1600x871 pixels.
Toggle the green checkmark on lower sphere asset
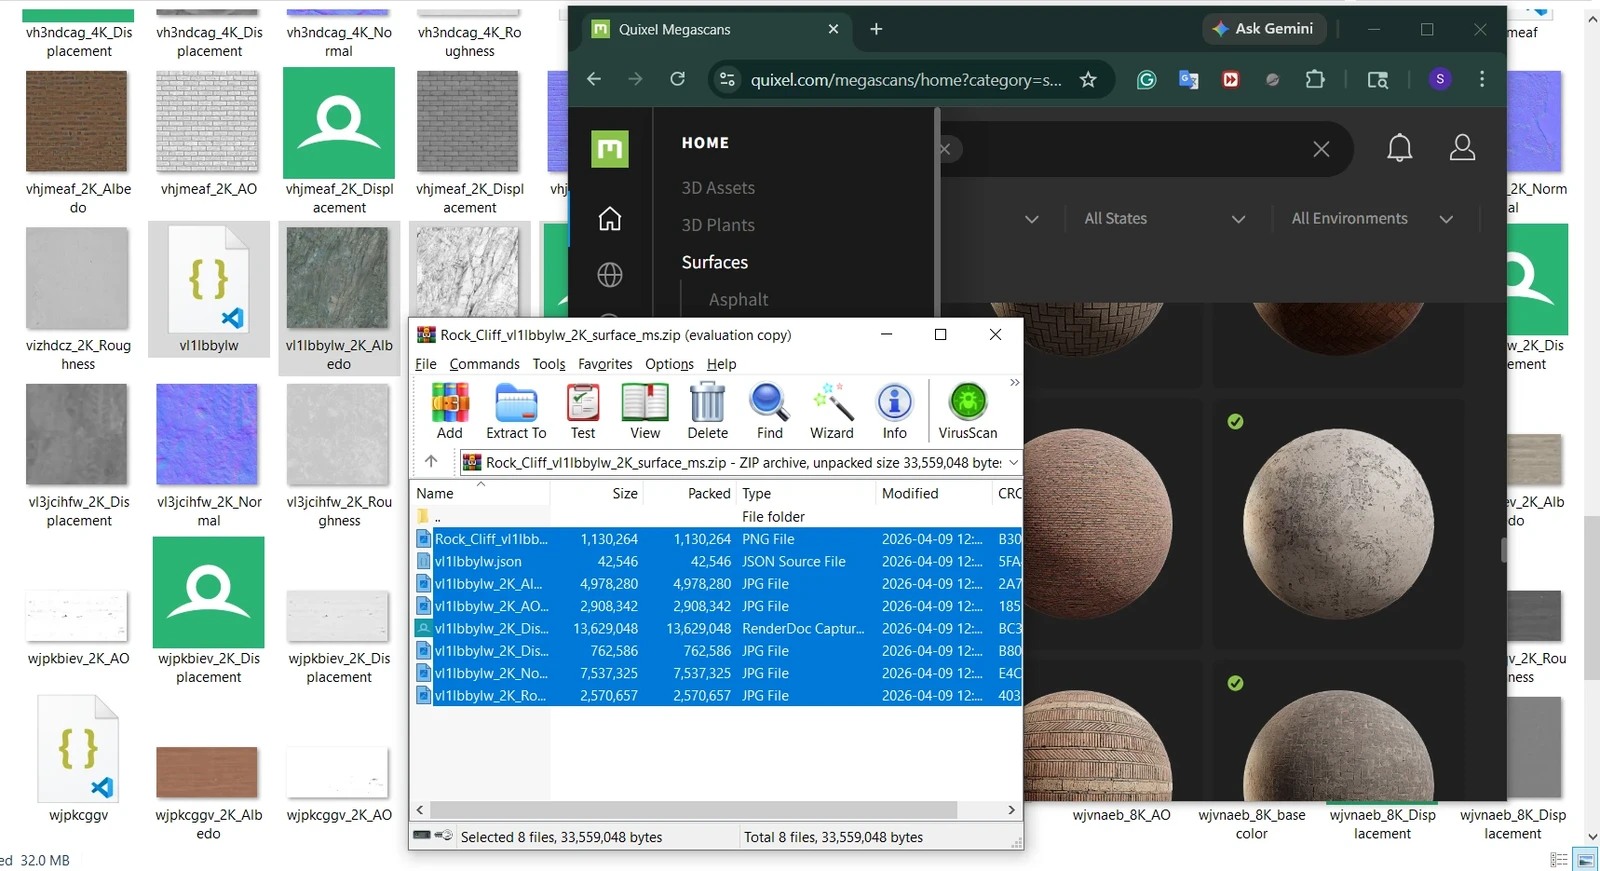pos(1235,683)
